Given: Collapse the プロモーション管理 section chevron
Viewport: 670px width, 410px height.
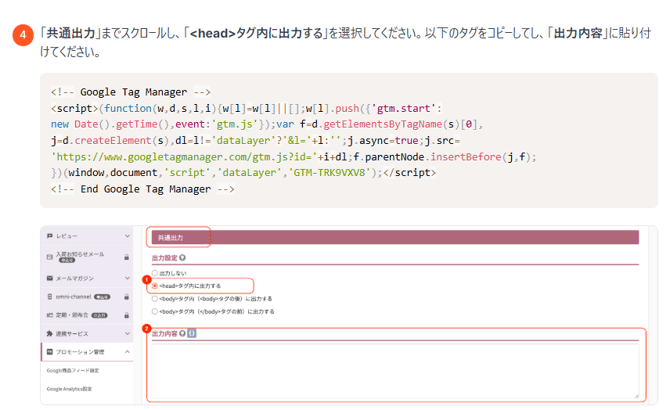Looking at the screenshot, I should tap(128, 352).
